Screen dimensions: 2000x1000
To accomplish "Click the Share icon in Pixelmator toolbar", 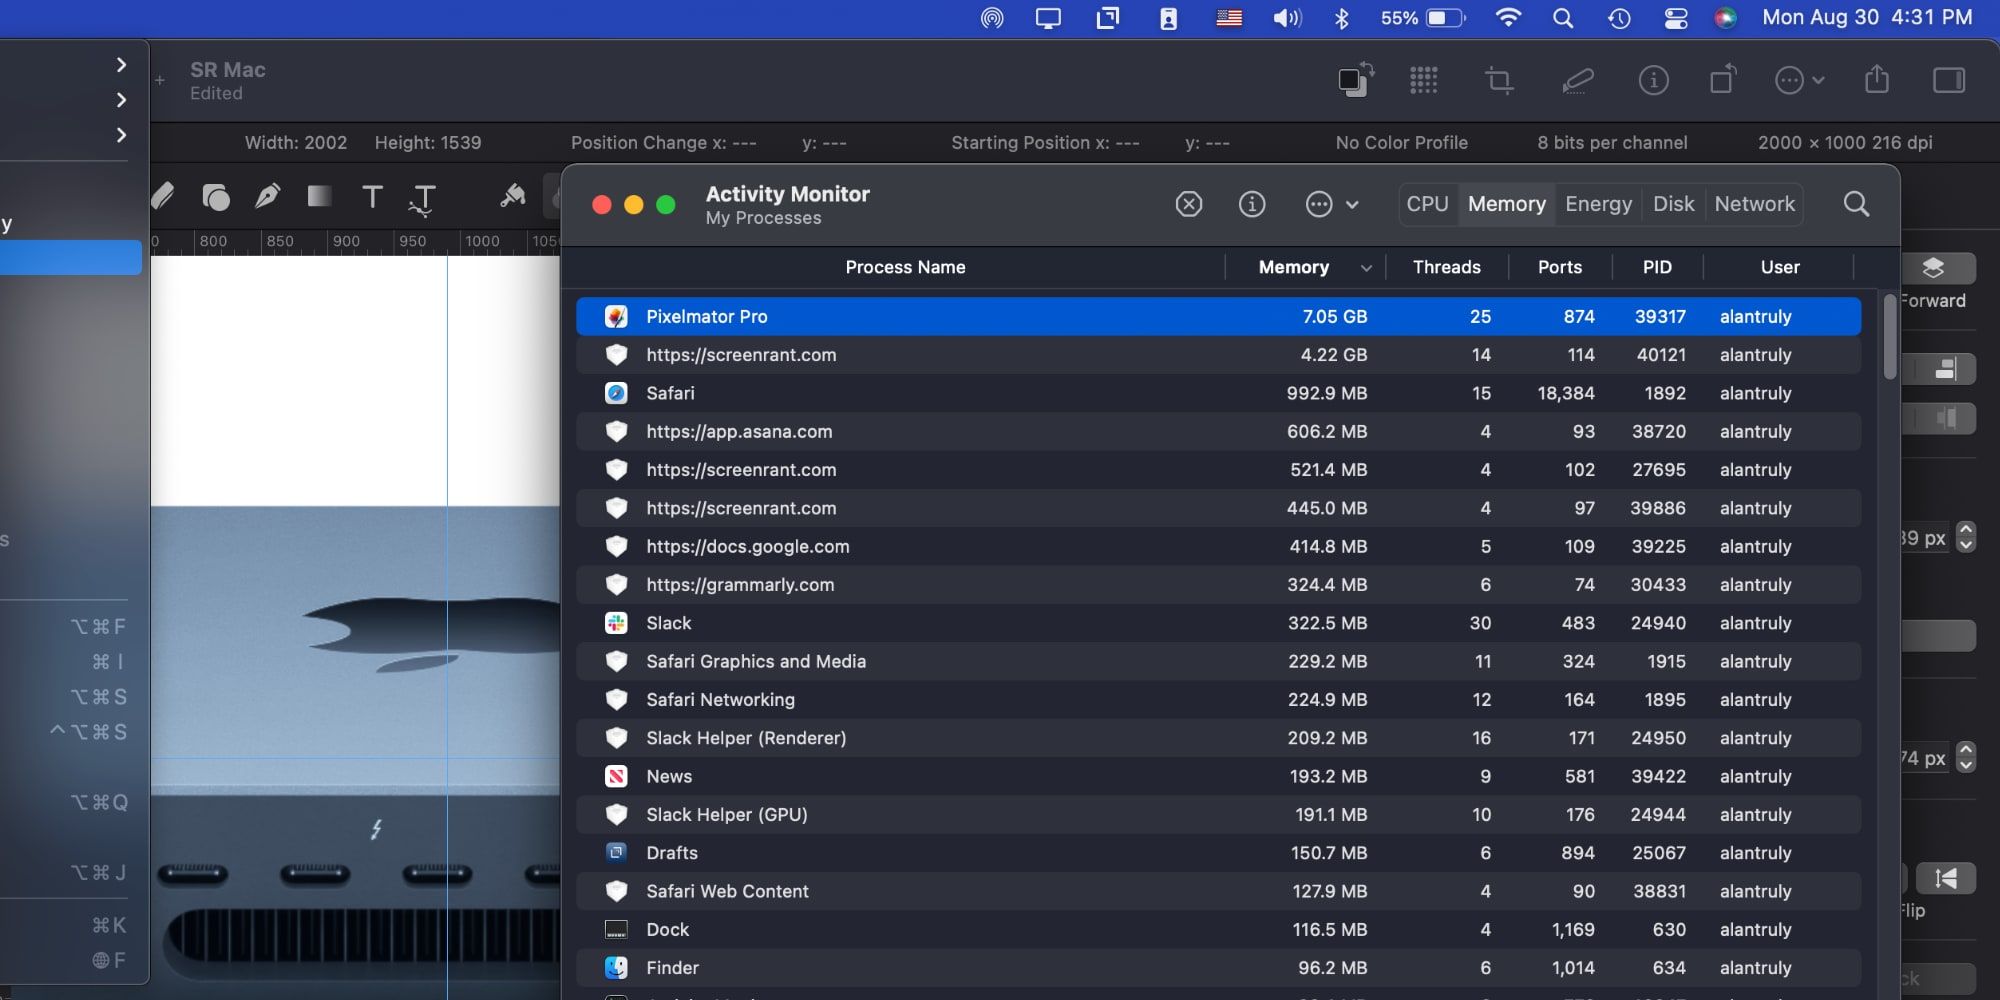I will pos(1877,81).
